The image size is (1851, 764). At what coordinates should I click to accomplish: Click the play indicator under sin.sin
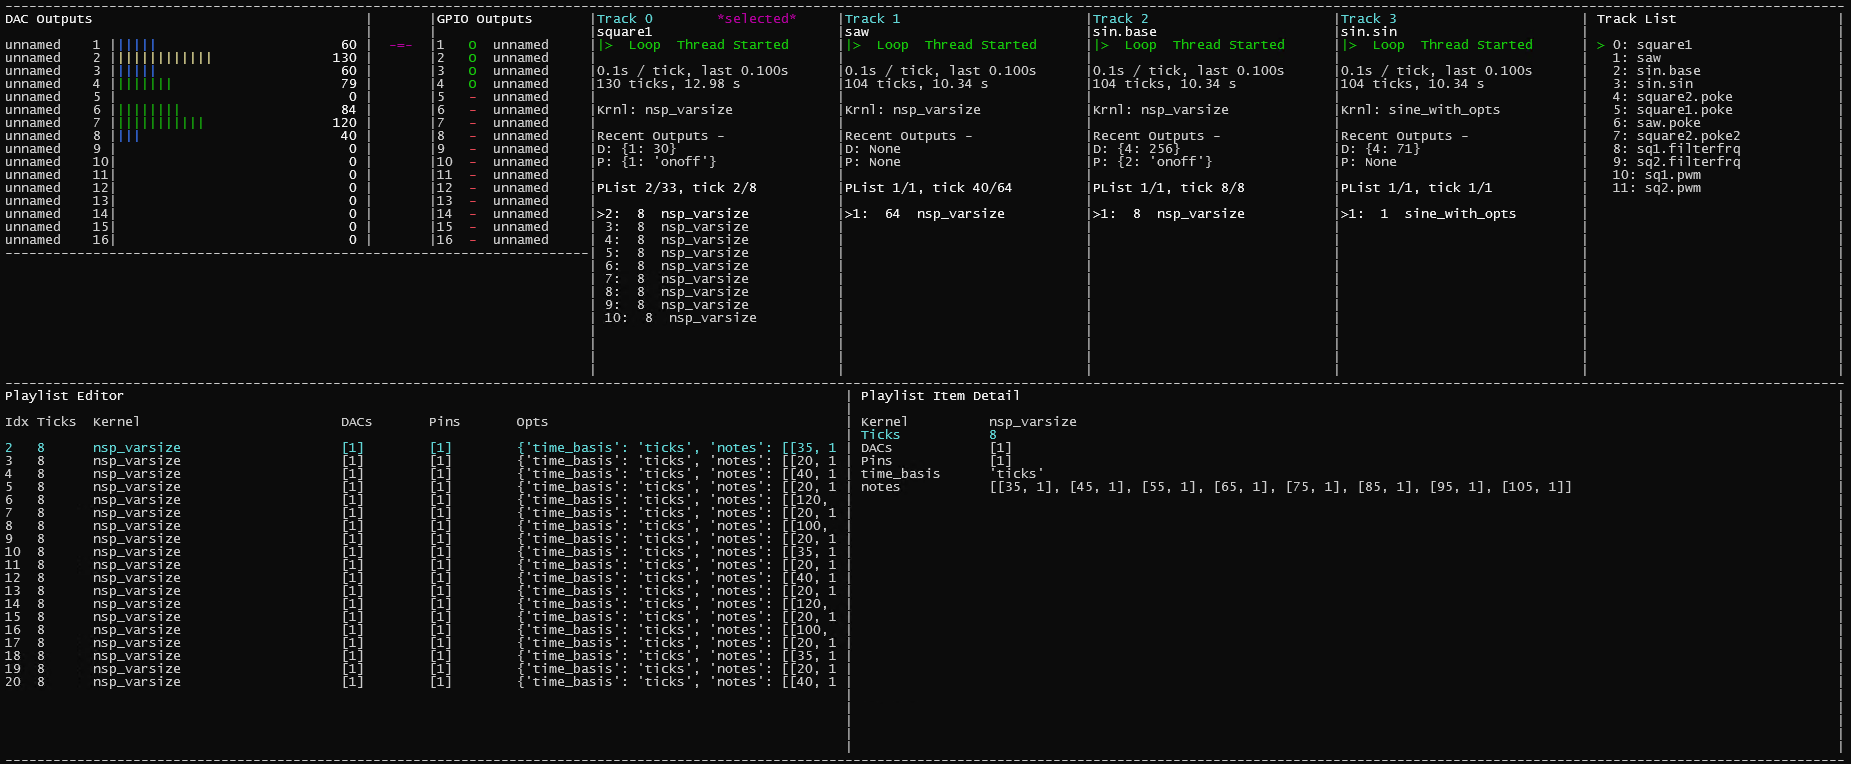(1349, 45)
